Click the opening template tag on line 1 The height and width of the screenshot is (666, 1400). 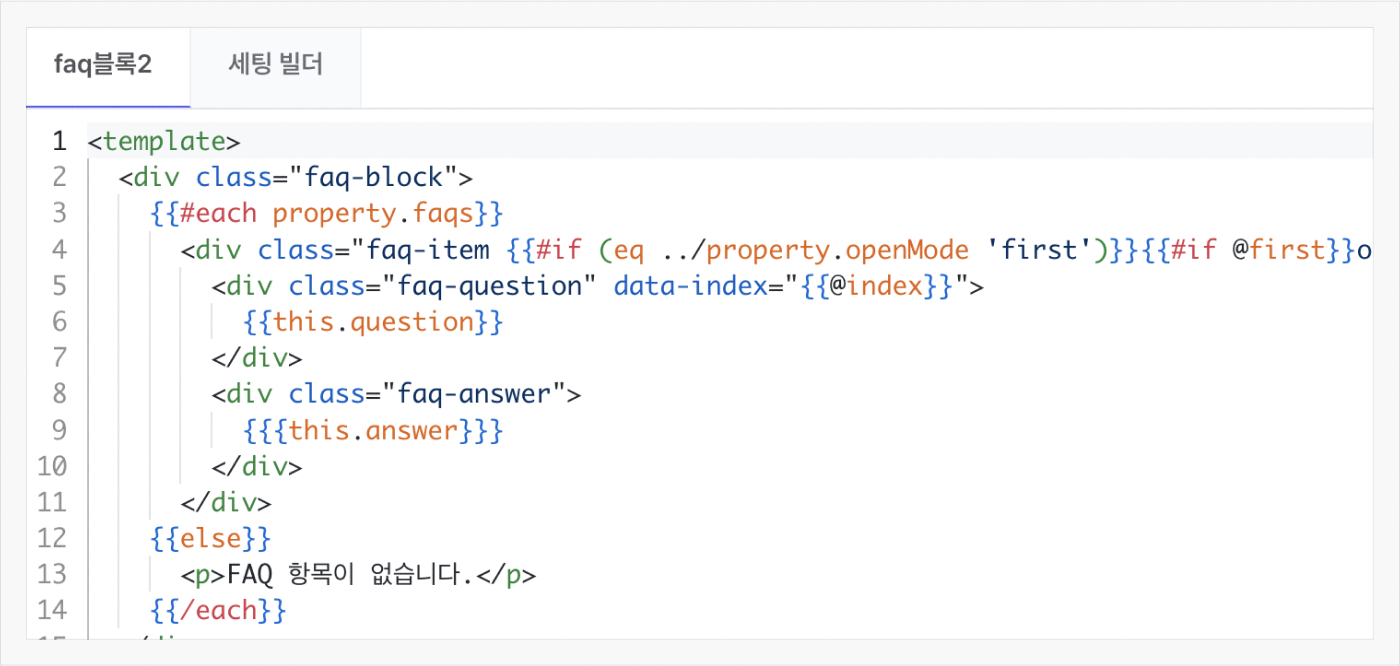tap(164, 141)
